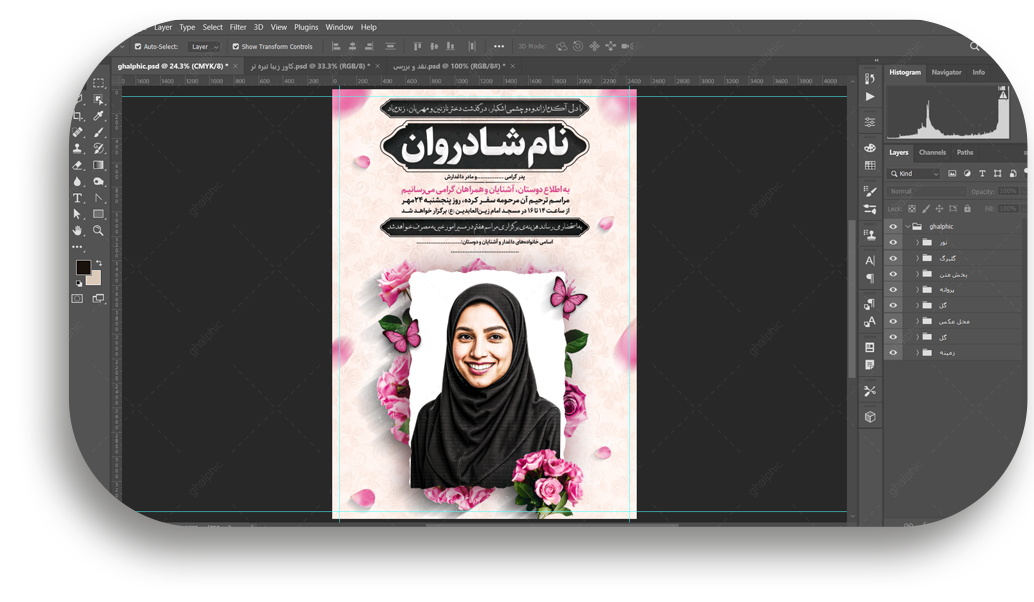Pick the Zoom tool in the toolbar

99,230
